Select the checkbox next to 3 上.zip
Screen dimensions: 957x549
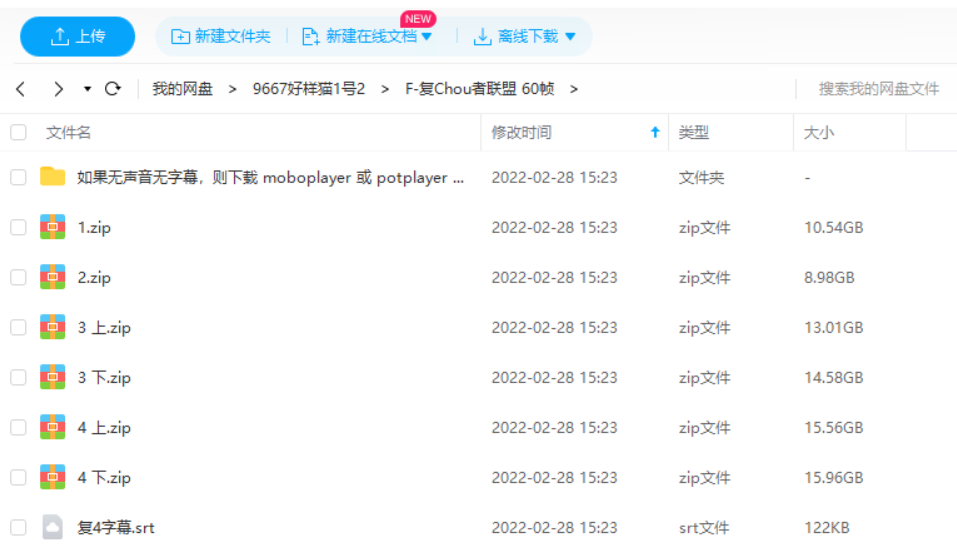[x=18, y=327]
